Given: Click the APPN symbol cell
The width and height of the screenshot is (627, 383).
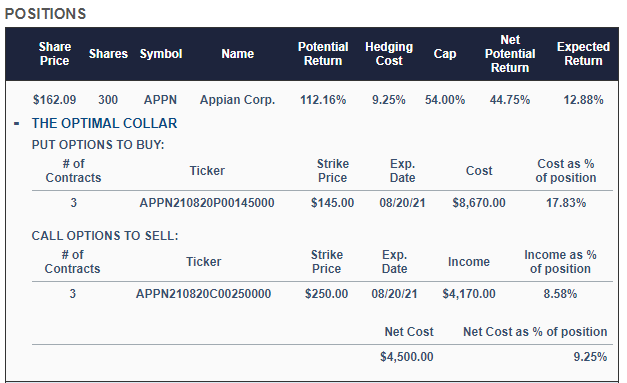Looking at the screenshot, I should point(160,100).
